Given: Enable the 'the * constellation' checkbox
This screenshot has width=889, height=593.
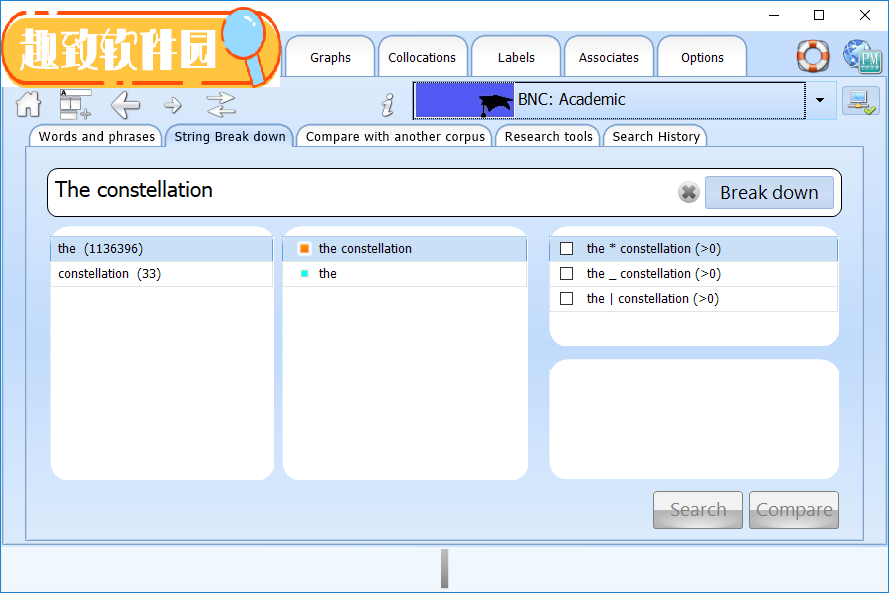Looking at the screenshot, I should point(567,249).
